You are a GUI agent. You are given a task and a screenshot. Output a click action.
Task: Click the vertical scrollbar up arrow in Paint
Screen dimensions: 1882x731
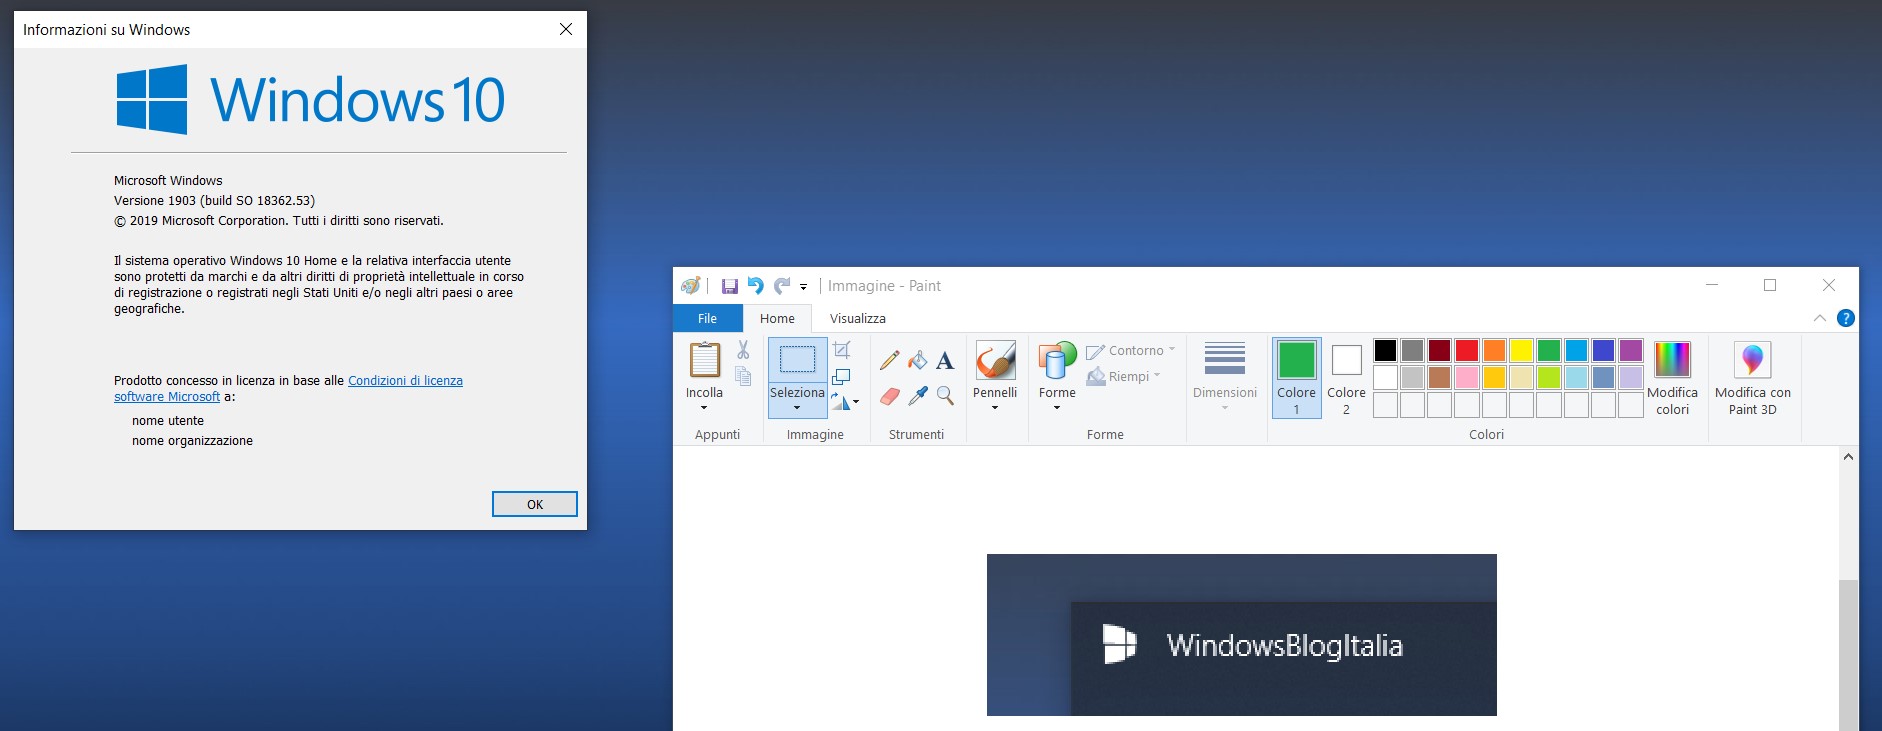coord(1848,457)
